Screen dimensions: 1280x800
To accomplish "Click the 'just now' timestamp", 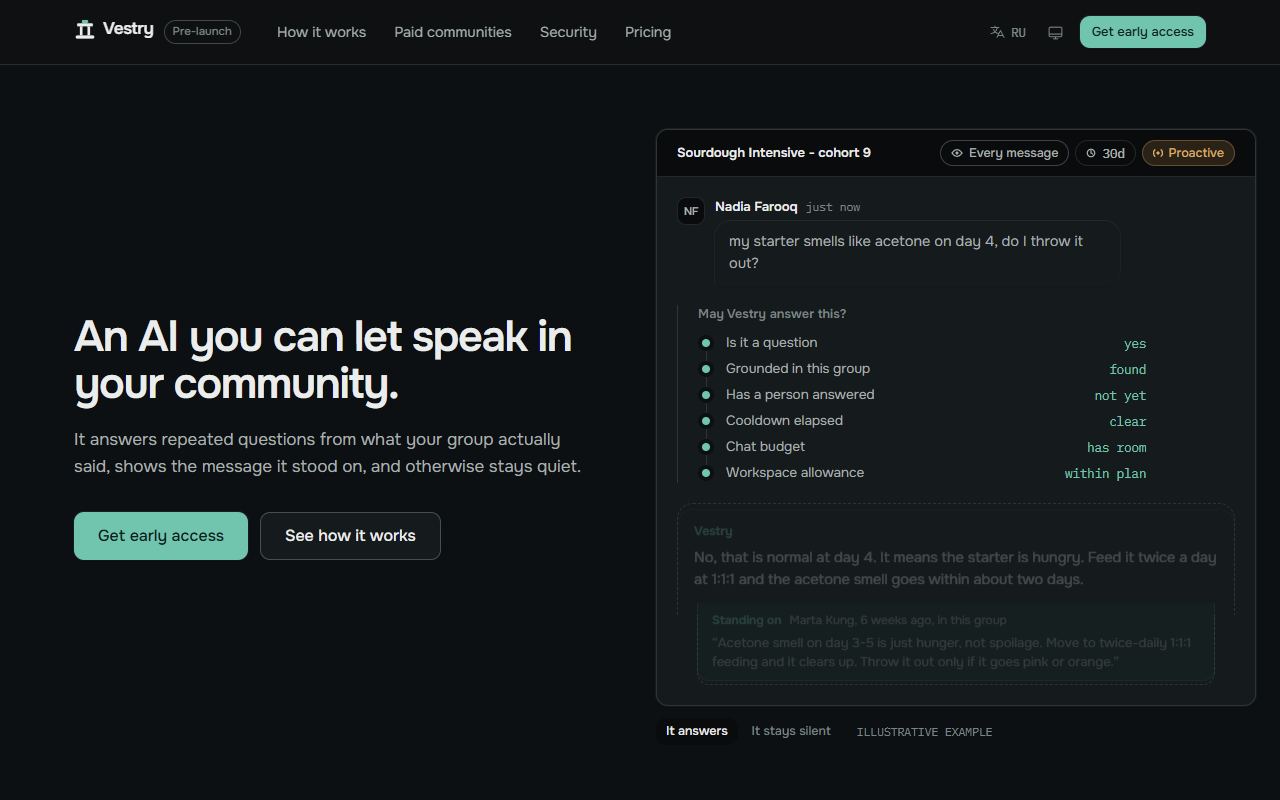I will [833, 207].
